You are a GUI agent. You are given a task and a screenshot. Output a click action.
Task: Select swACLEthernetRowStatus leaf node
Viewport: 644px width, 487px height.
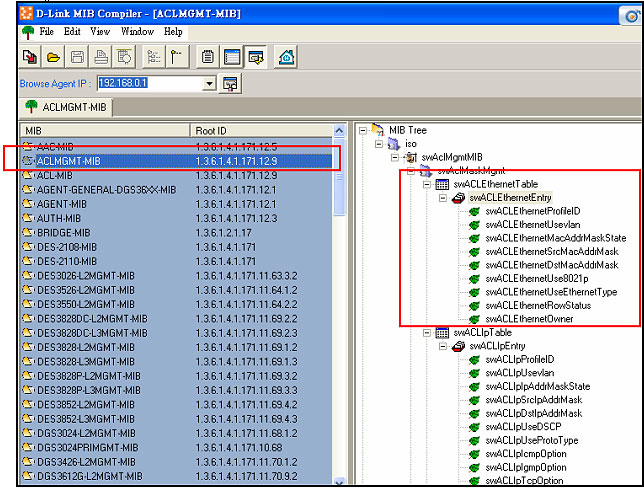[x=537, y=305]
